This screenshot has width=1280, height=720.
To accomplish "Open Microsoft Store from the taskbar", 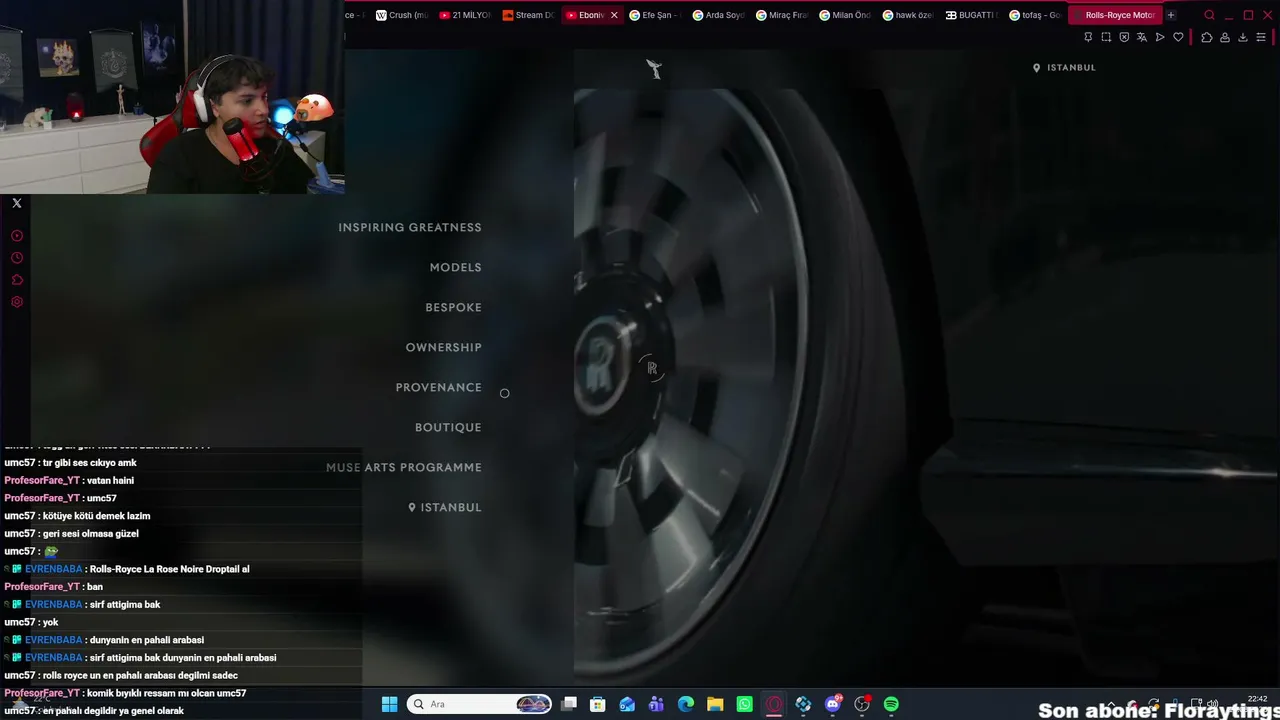I will 598,704.
